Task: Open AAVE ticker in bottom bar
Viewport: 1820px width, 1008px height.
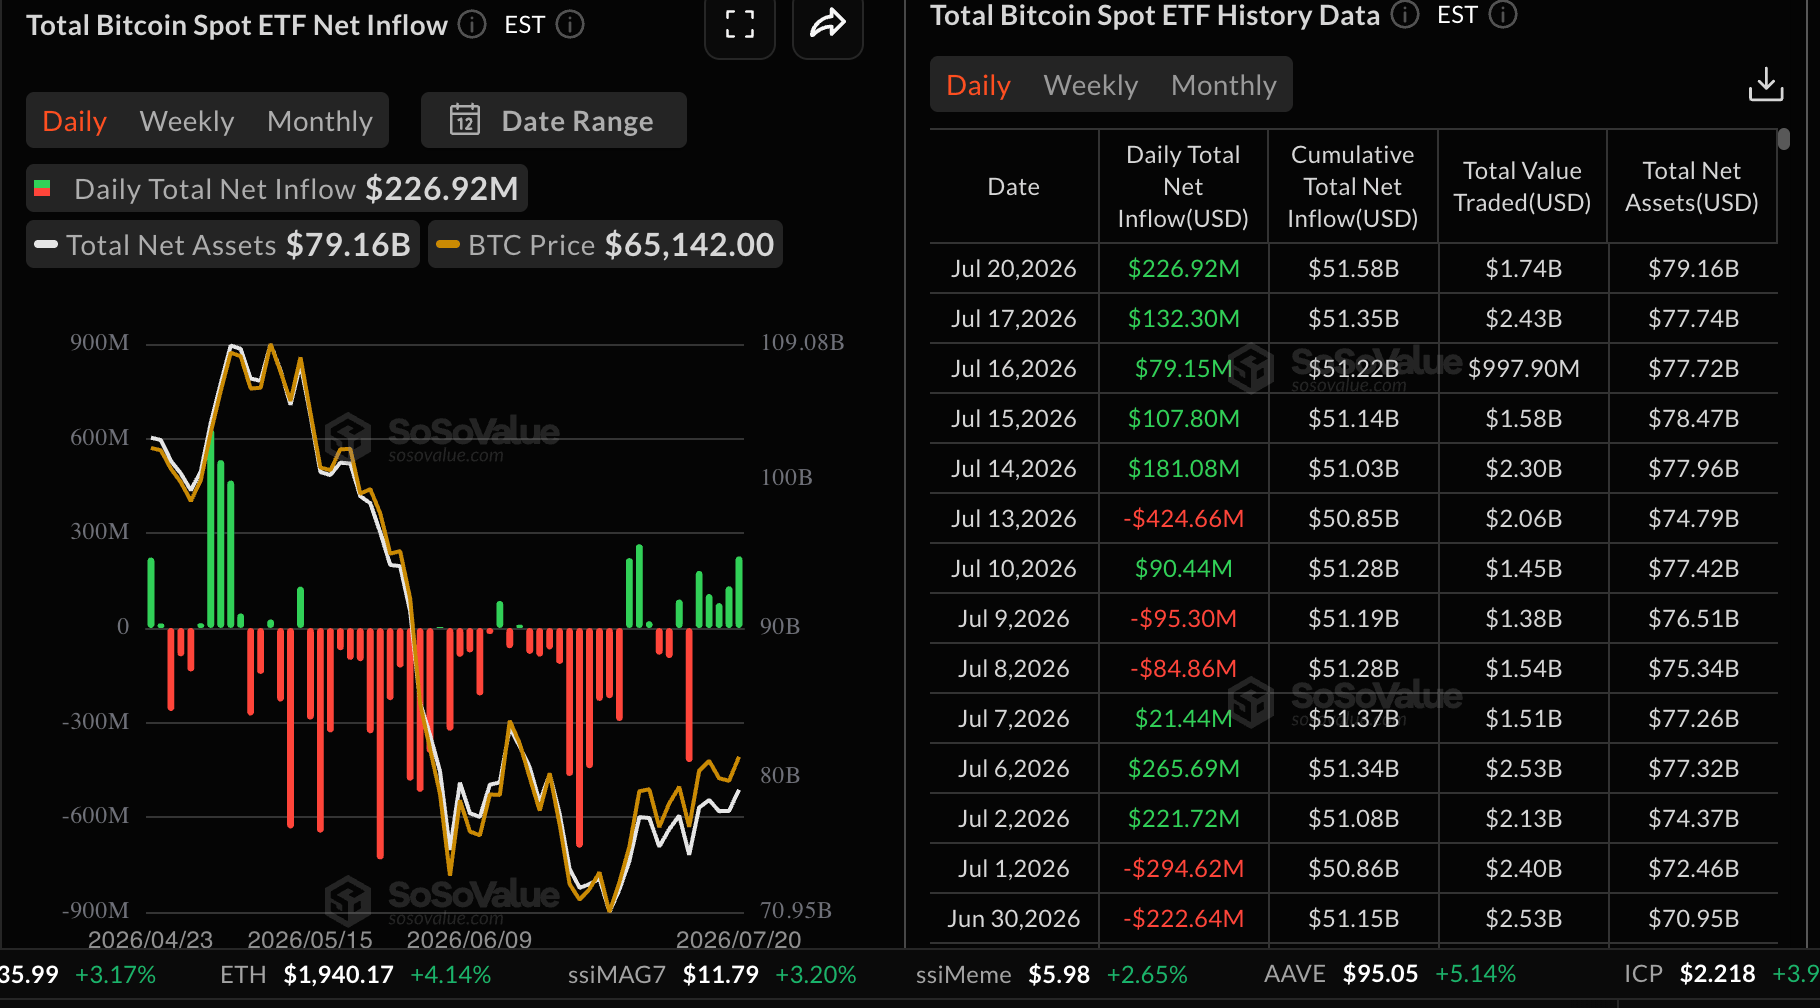Action: click(1390, 974)
